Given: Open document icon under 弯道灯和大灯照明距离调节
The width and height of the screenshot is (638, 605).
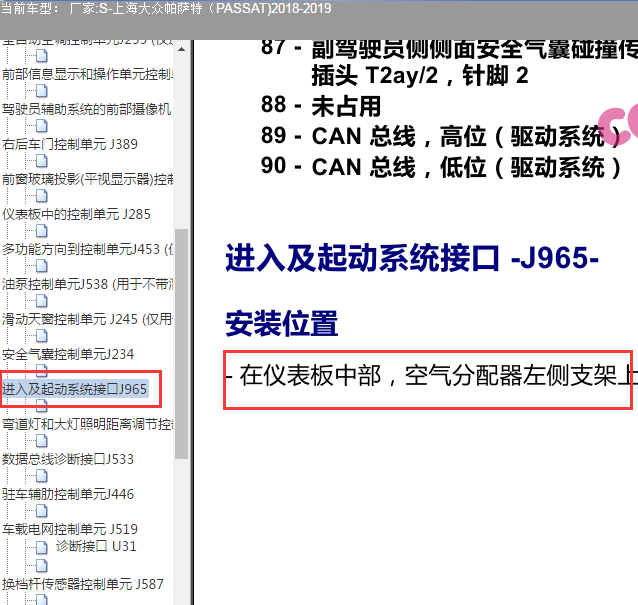Looking at the screenshot, I should tap(42, 441).
